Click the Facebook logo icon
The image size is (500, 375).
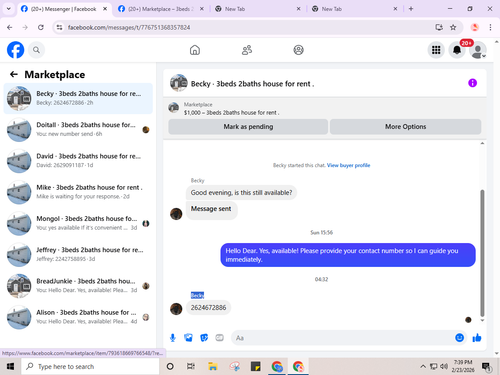[x=15, y=50]
